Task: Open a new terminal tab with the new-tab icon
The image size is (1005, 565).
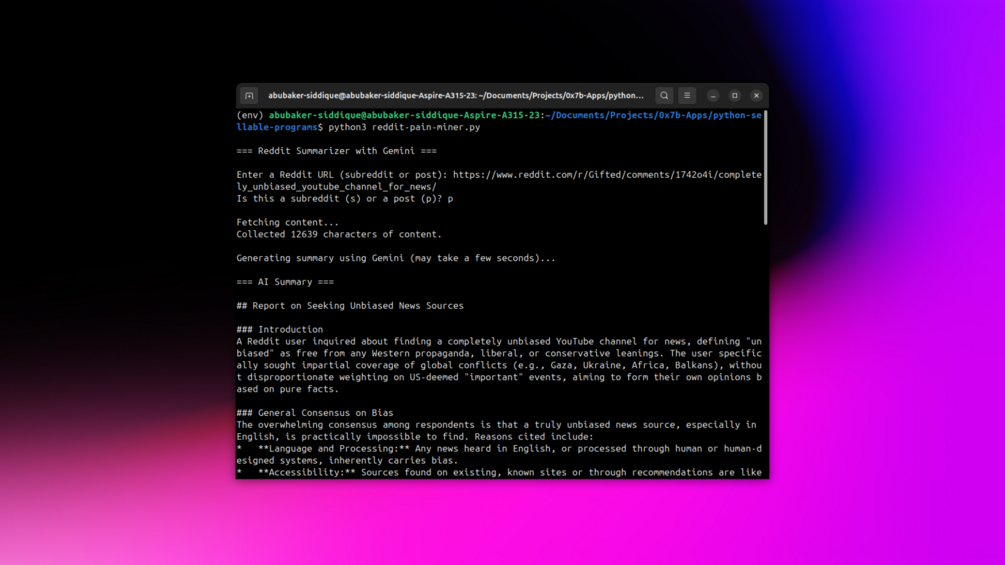Action: click(x=249, y=95)
